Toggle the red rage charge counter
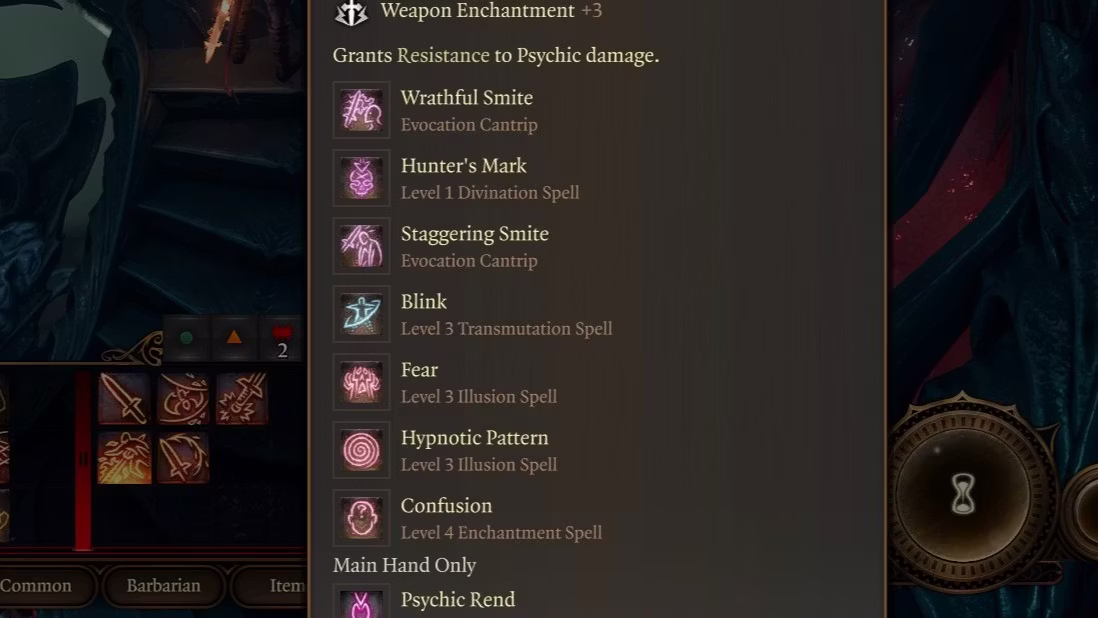Image resolution: width=1098 pixels, height=618 pixels. tap(282, 340)
